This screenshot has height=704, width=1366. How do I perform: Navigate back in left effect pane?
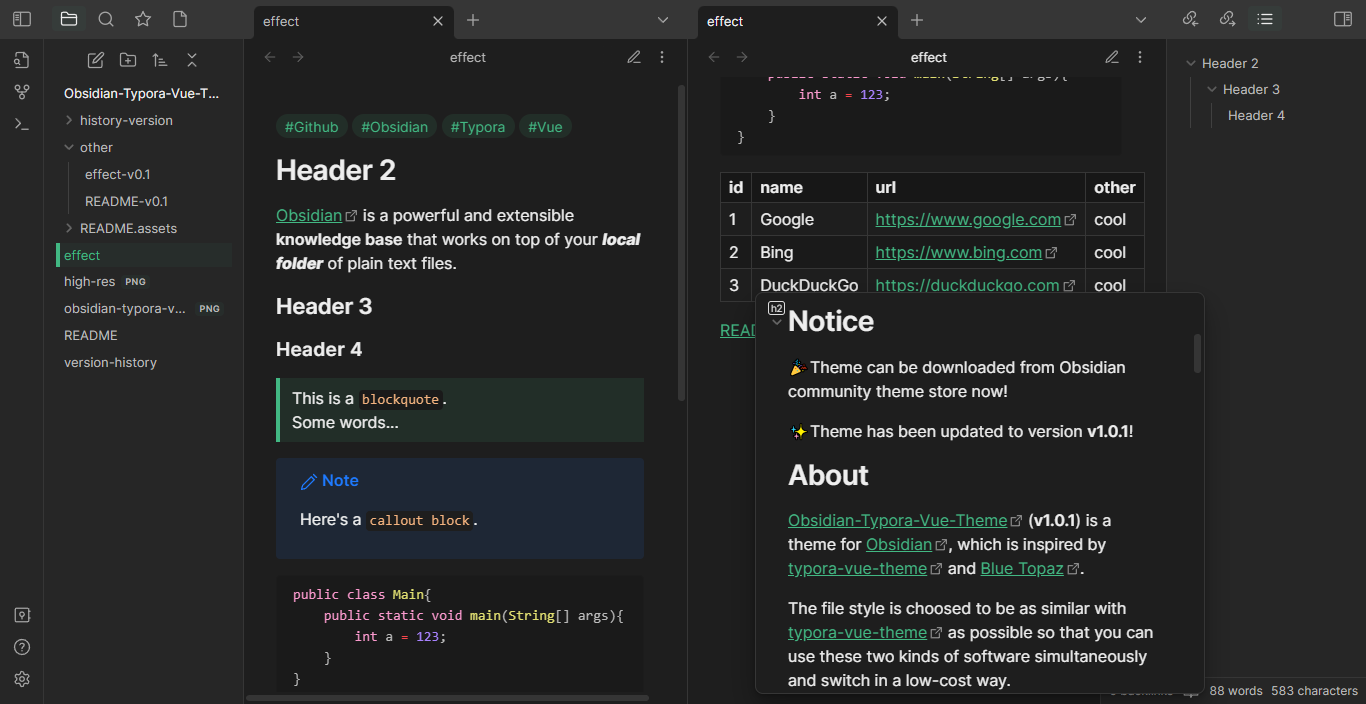(x=270, y=57)
